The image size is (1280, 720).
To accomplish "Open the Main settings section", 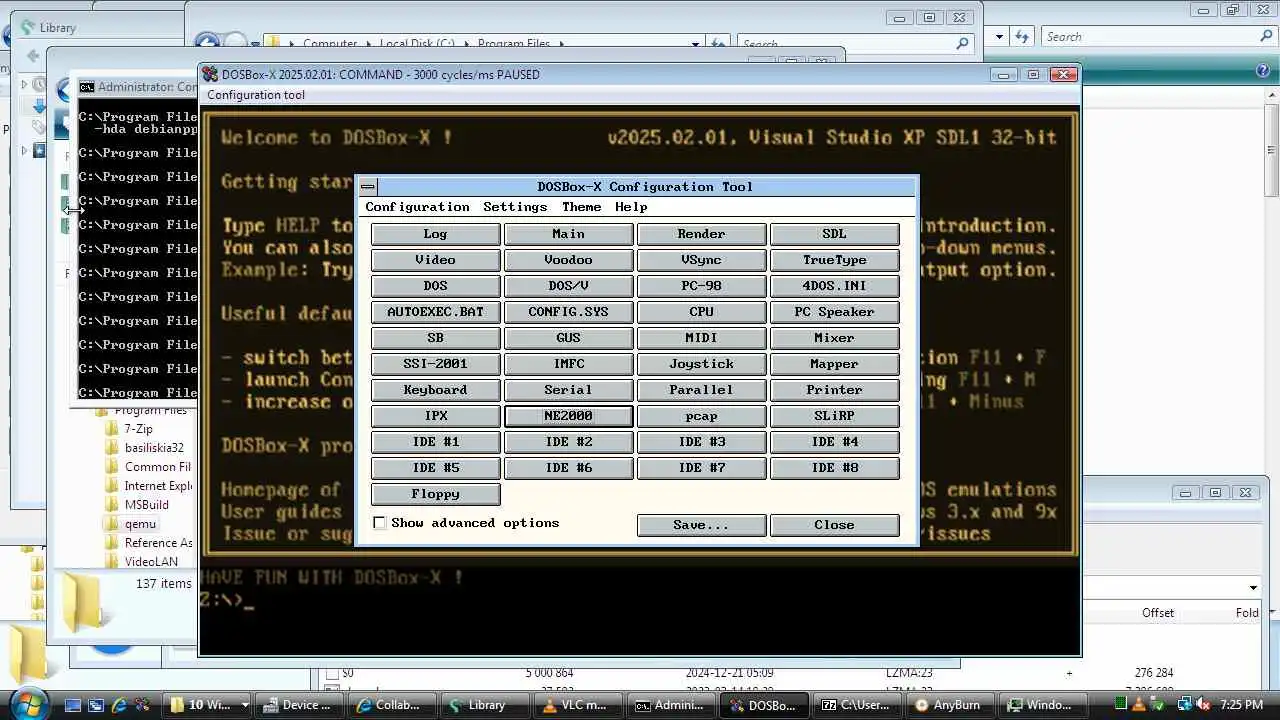I will coord(568,234).
